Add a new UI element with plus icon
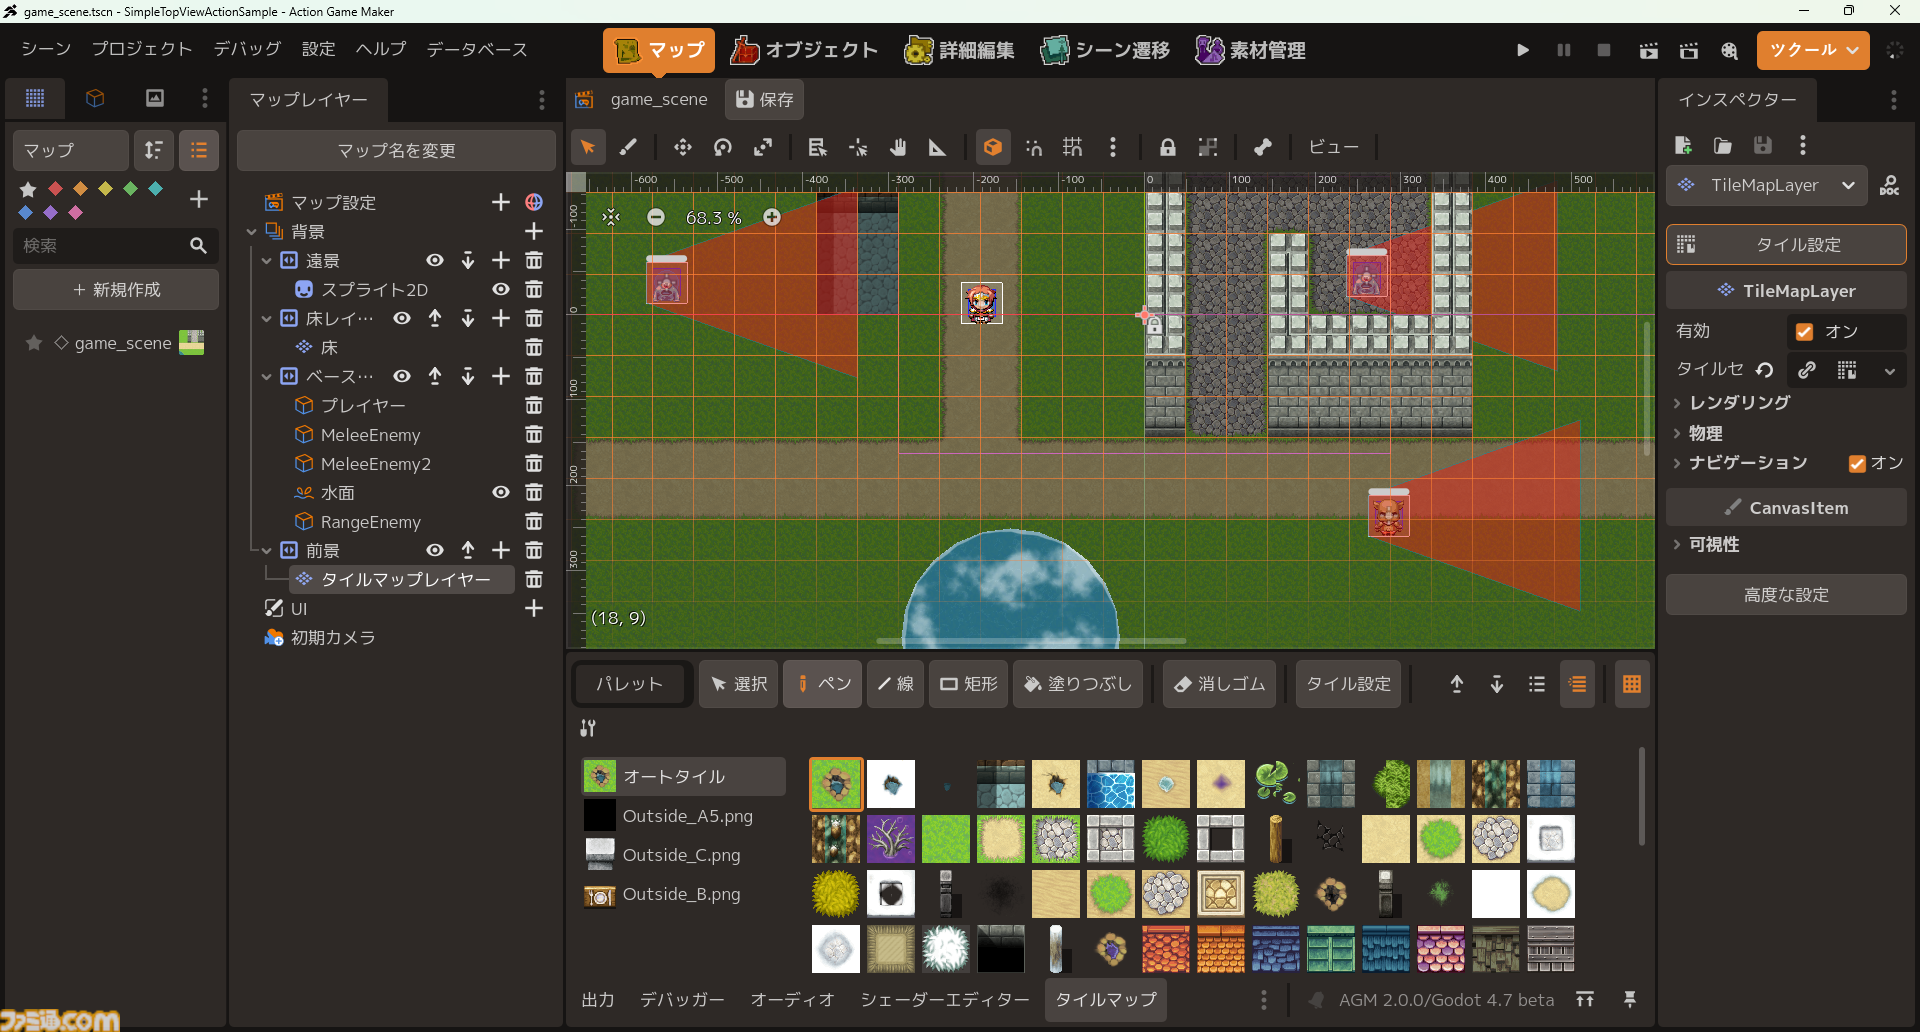Viewport: 1920px width, 1032px height. 534,608
